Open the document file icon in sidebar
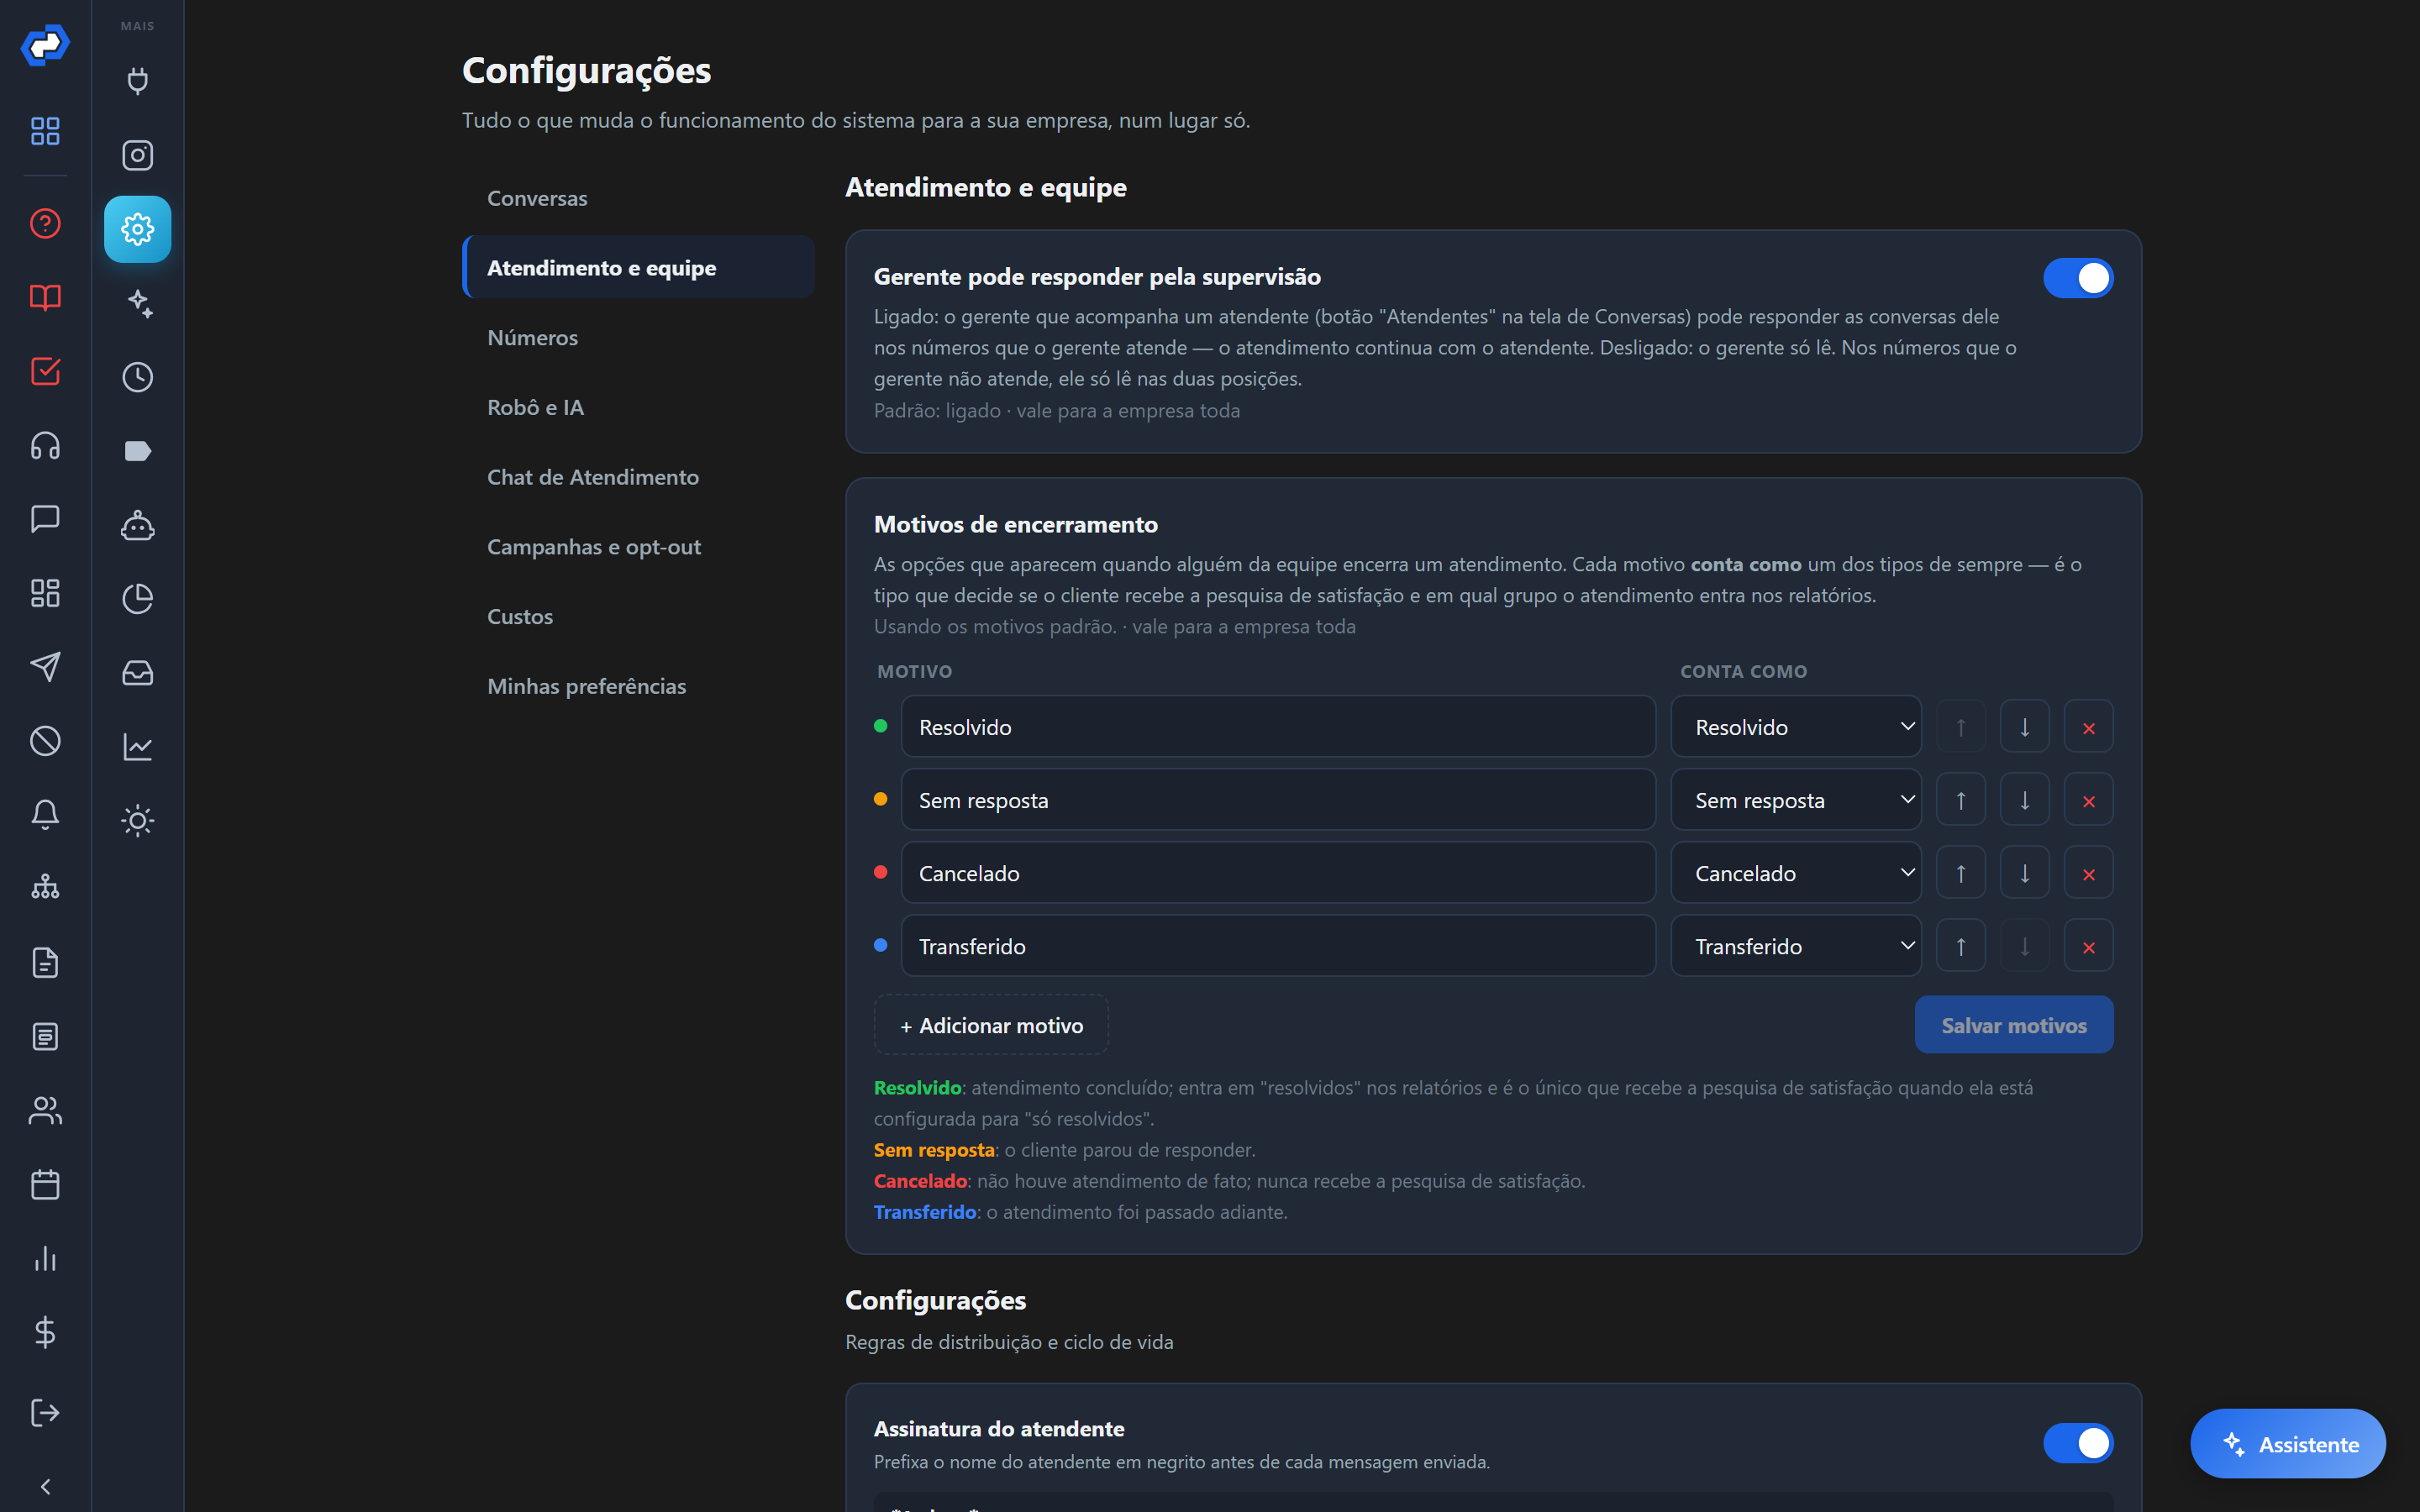Screen dimensions: 2420x1512 [x=45, y=963]
